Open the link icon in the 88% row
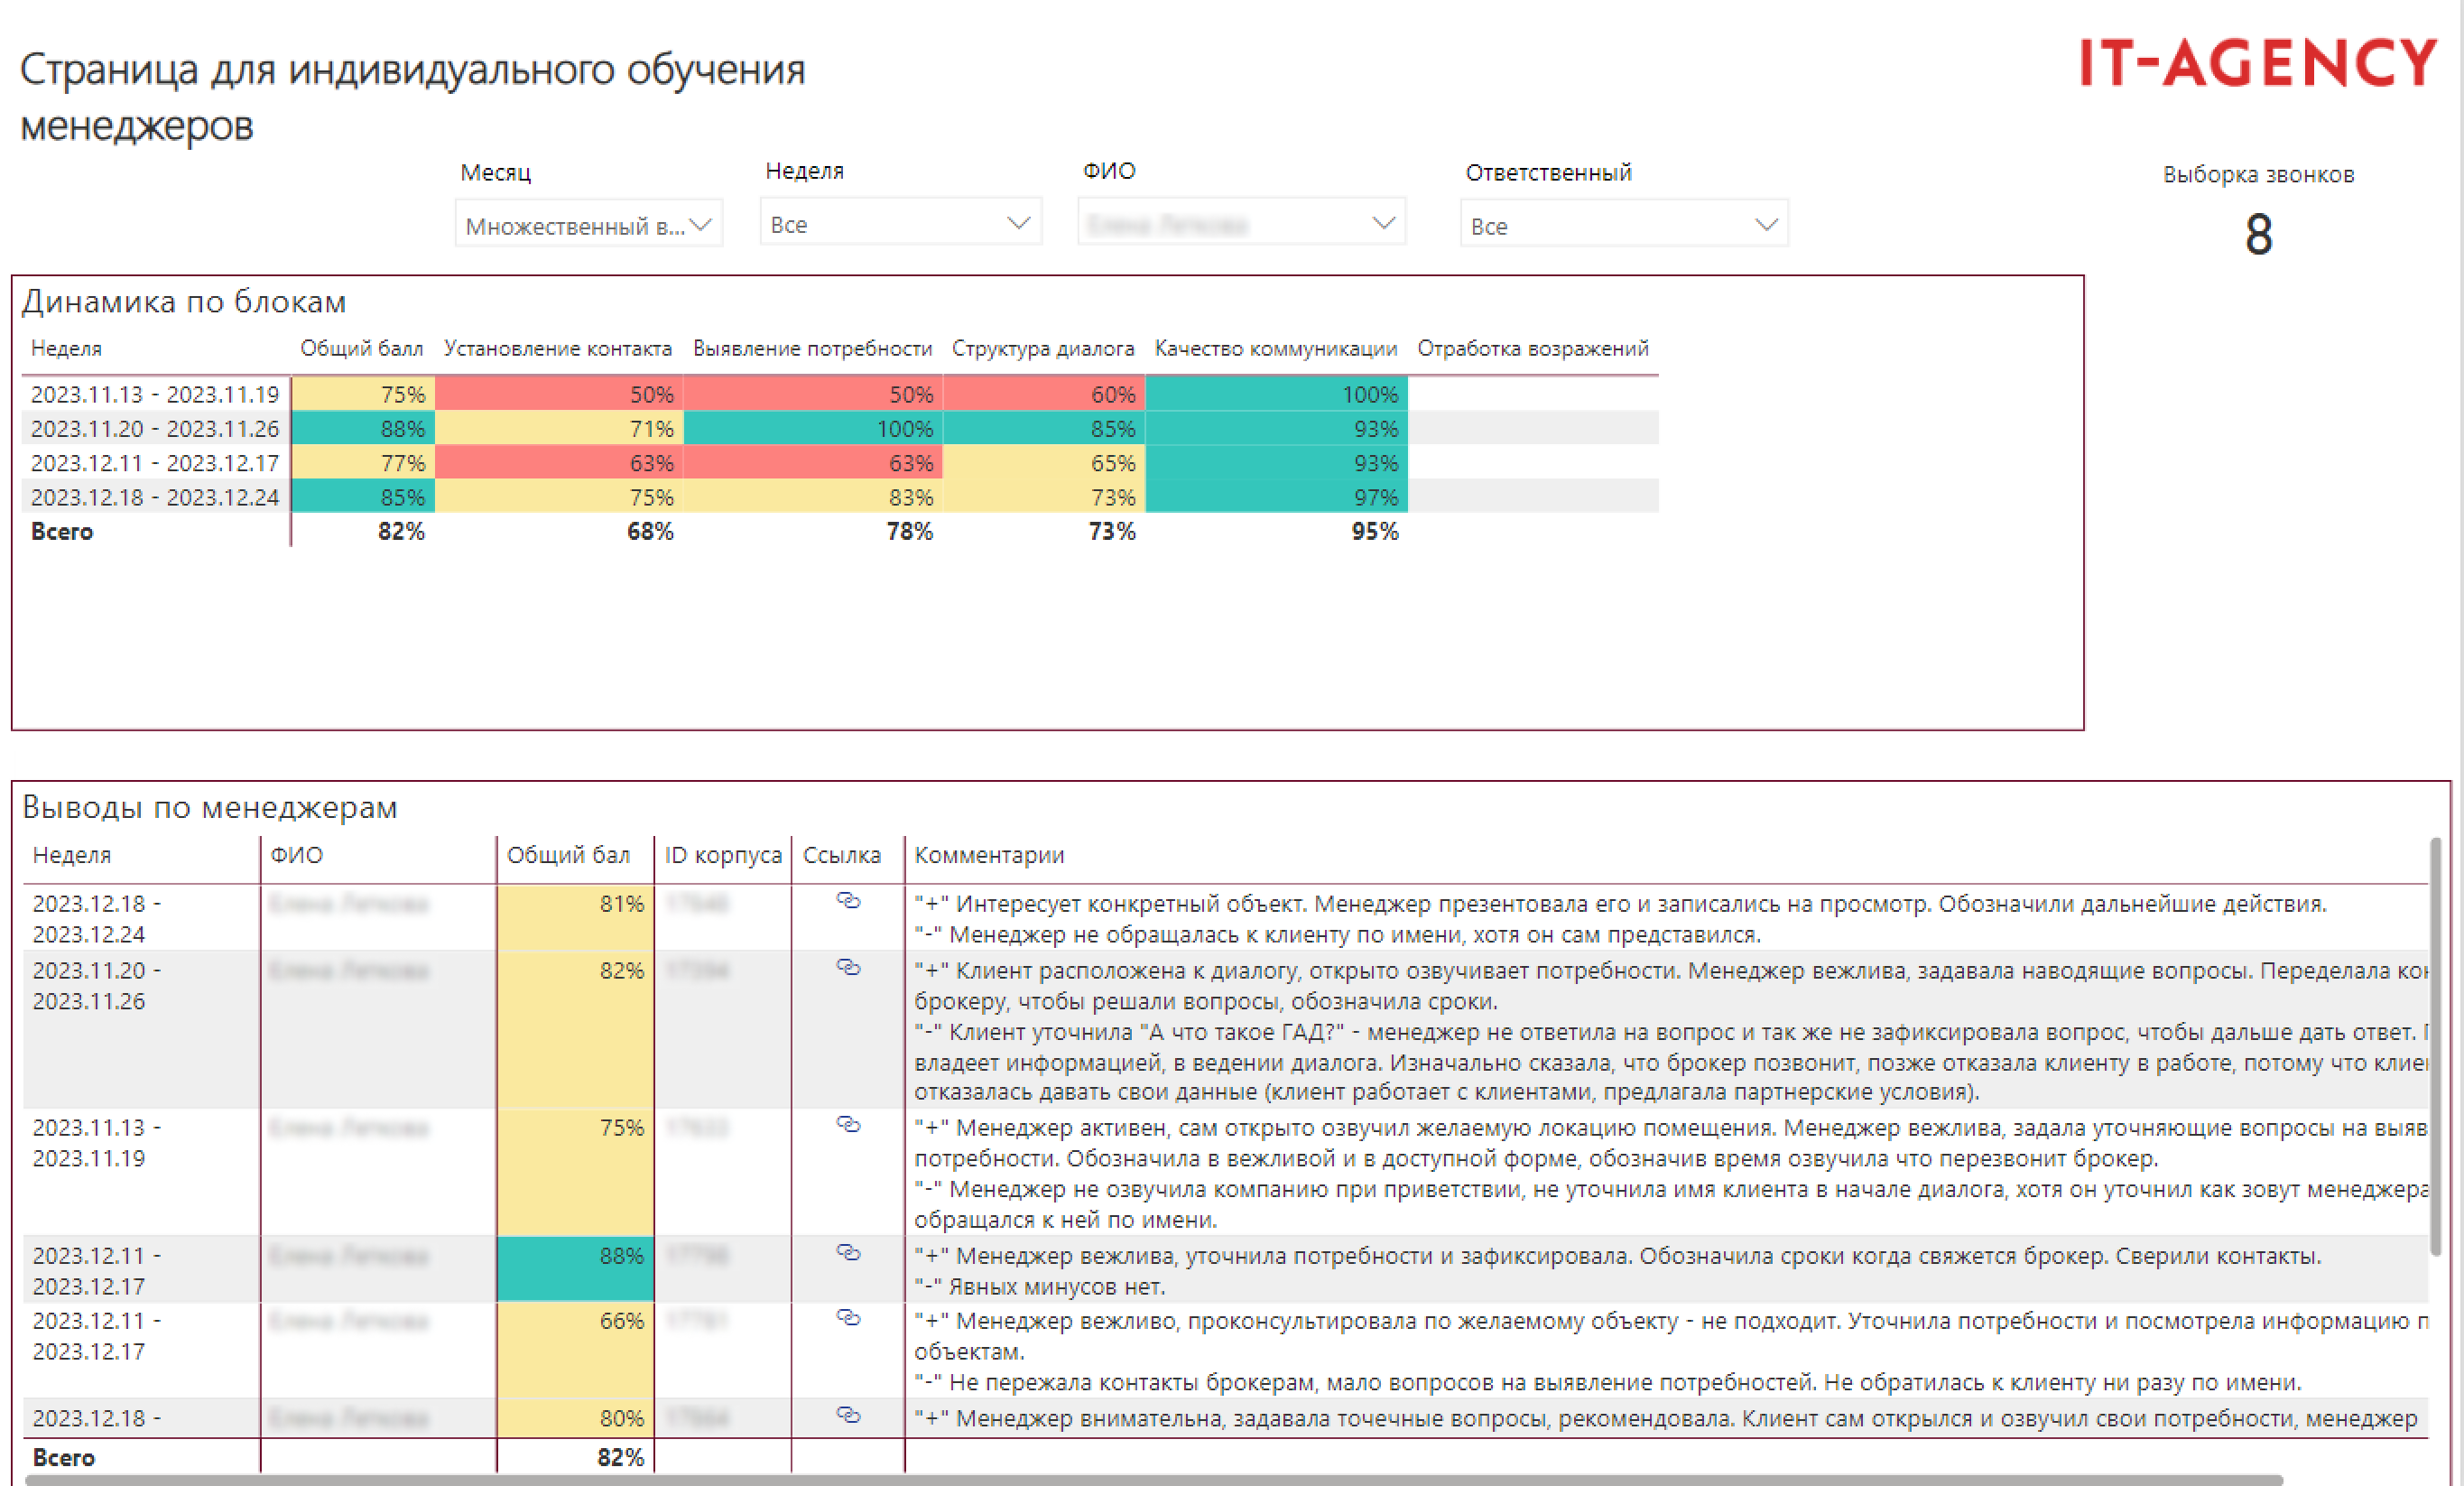Image resolution: width=2464 pixels, height=1486 pixels. coord(848,1252)
